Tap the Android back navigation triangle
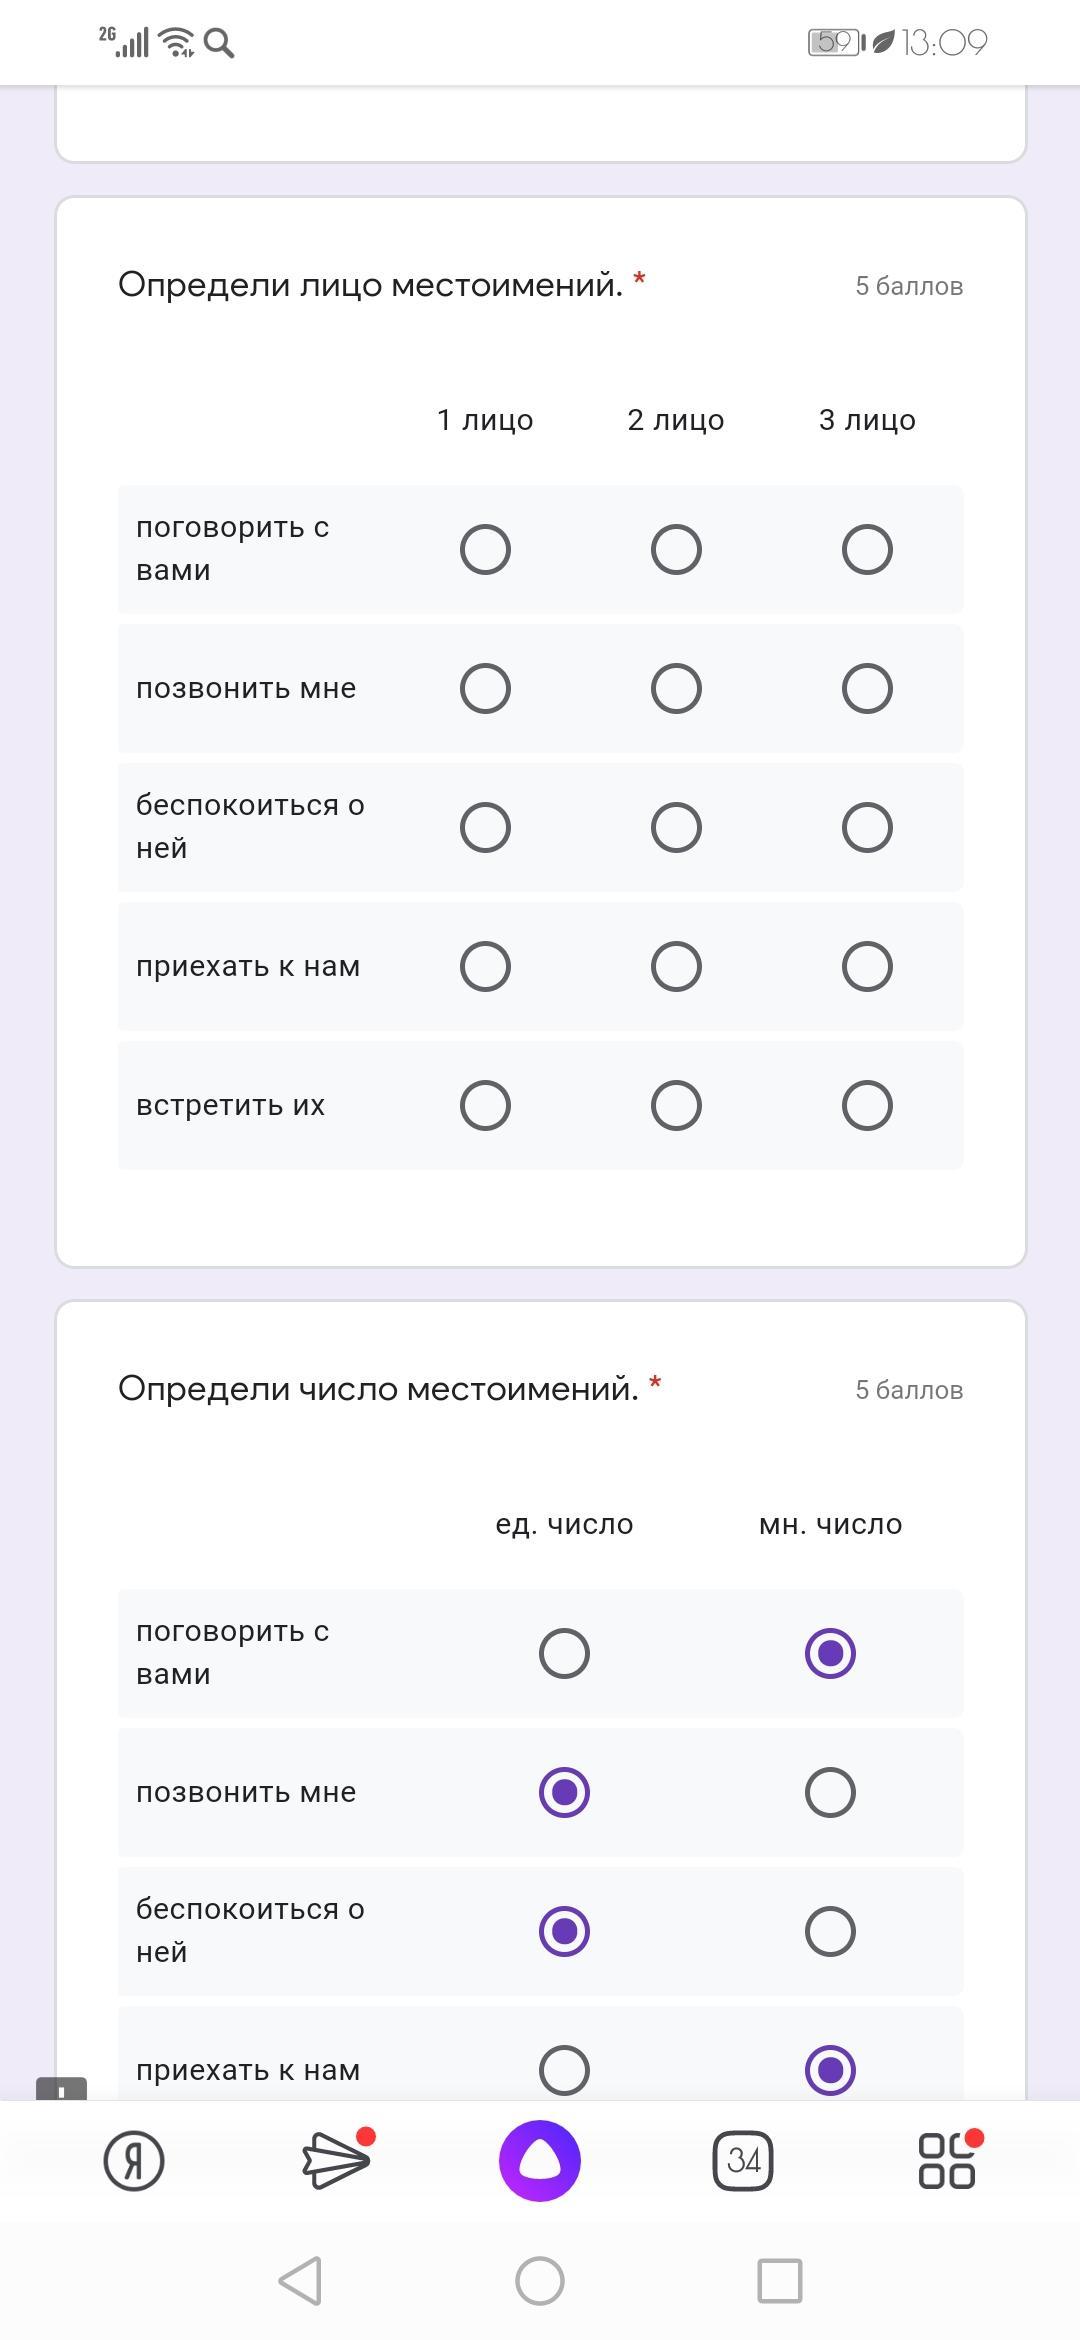The image size is (1080, 2340). click(300, 2281)
